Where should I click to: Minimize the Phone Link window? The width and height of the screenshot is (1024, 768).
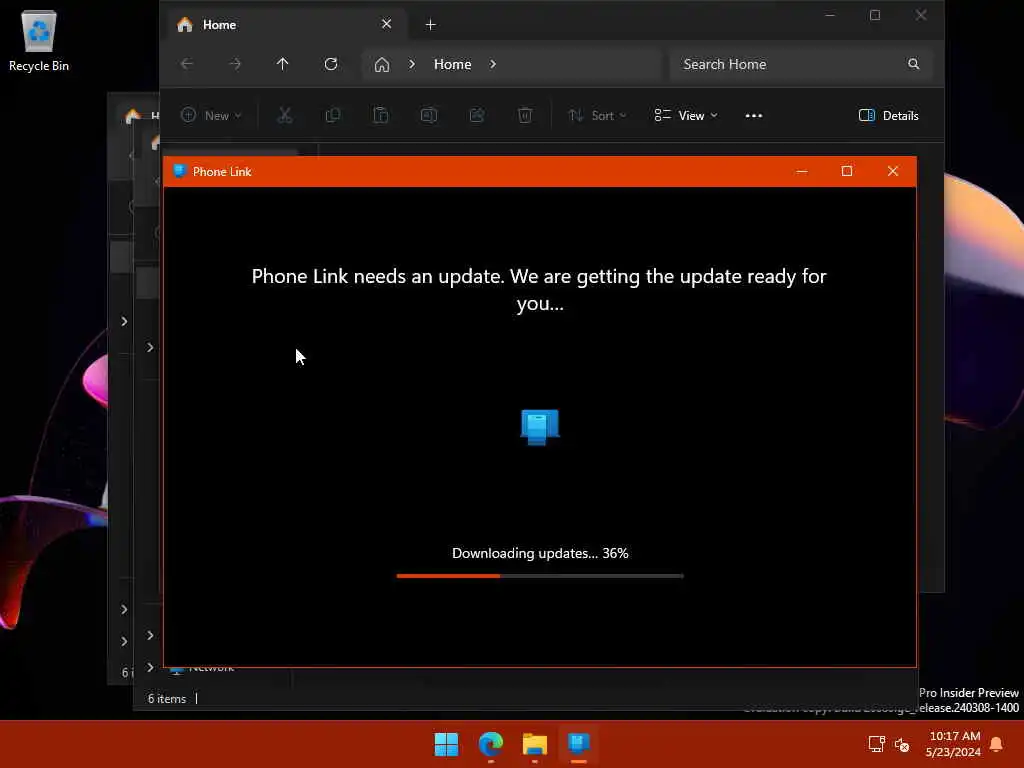click(x=802, y=171)
